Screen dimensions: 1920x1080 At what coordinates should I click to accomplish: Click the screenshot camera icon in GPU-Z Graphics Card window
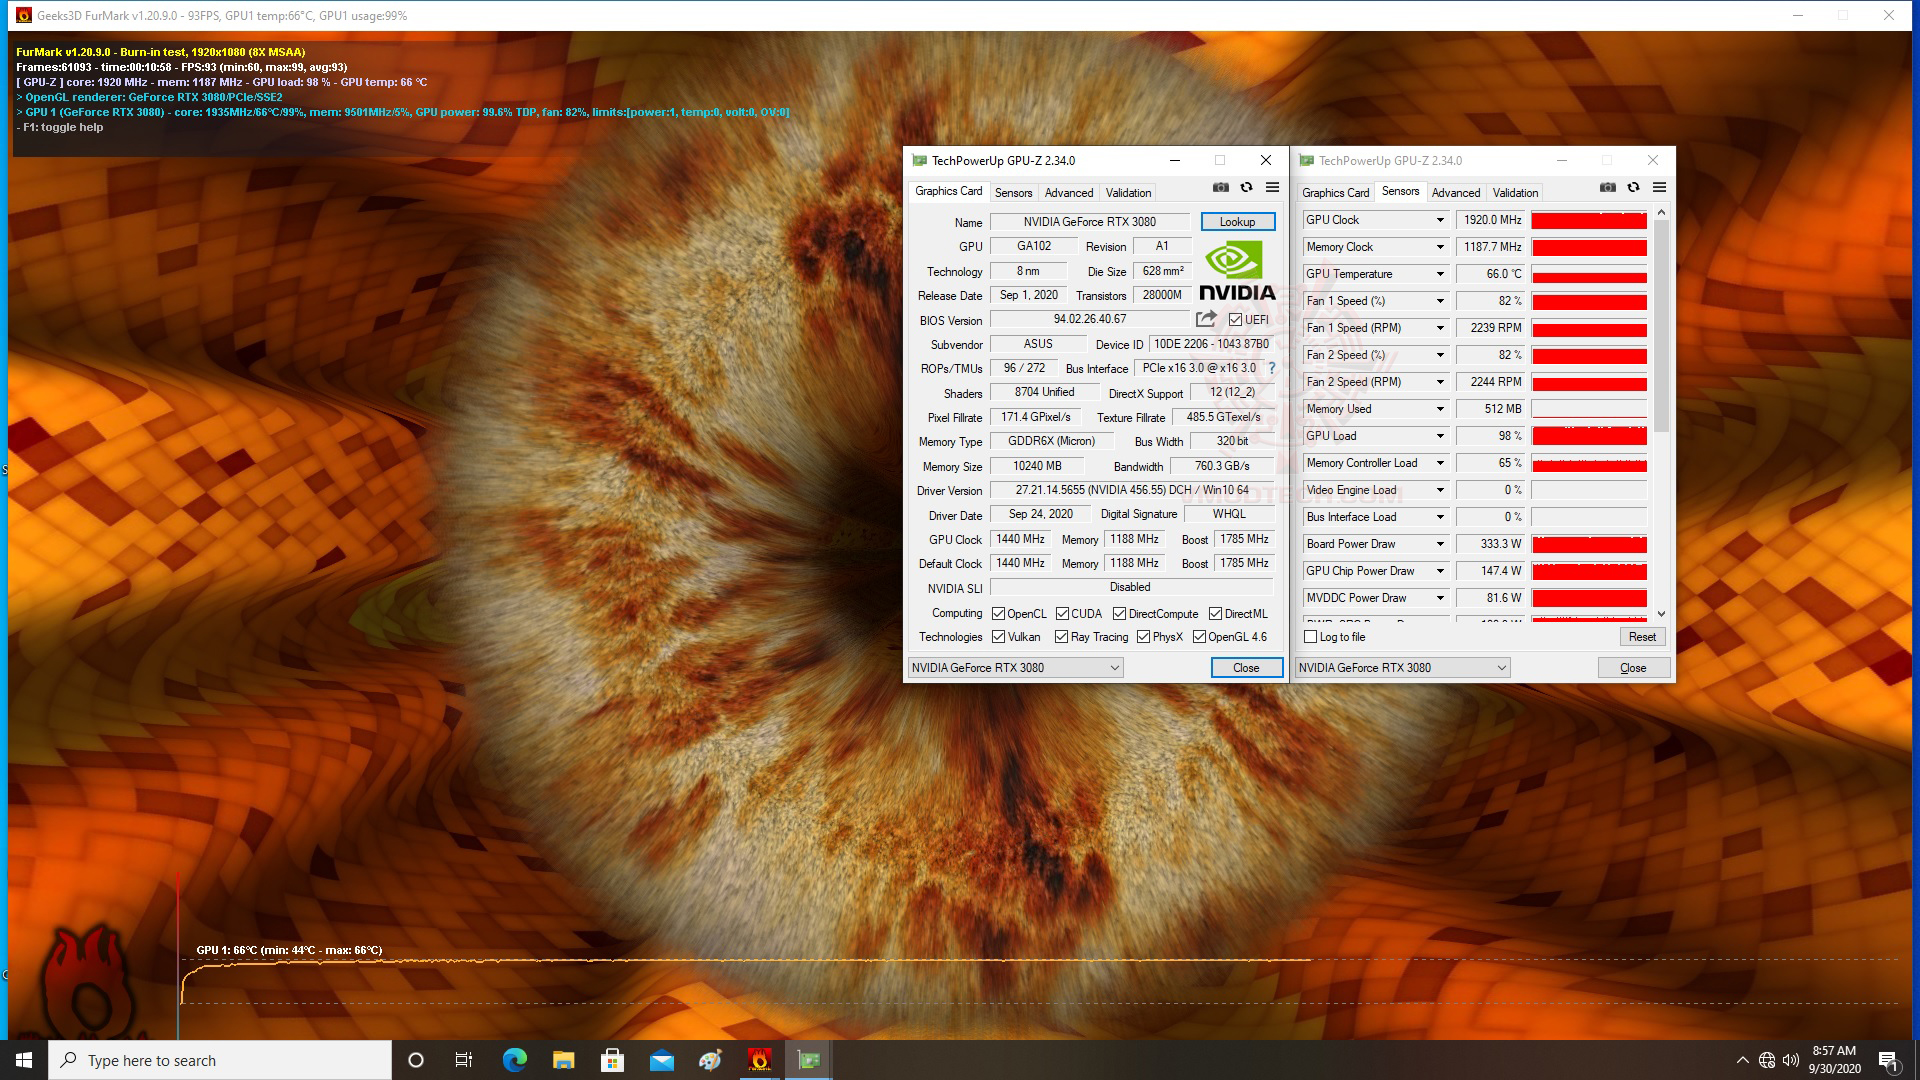[1220, 188]
